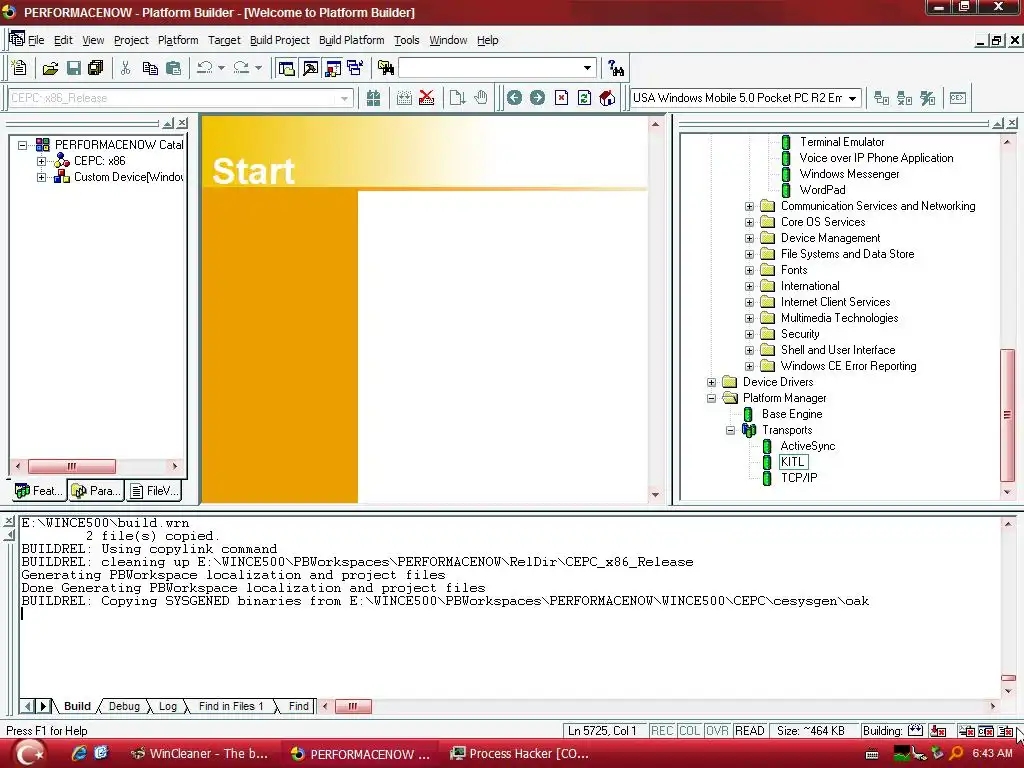The image size is (1024, 768).
Task: Click the Build and Sysgen keyboard-like icon
Action: 404,98
